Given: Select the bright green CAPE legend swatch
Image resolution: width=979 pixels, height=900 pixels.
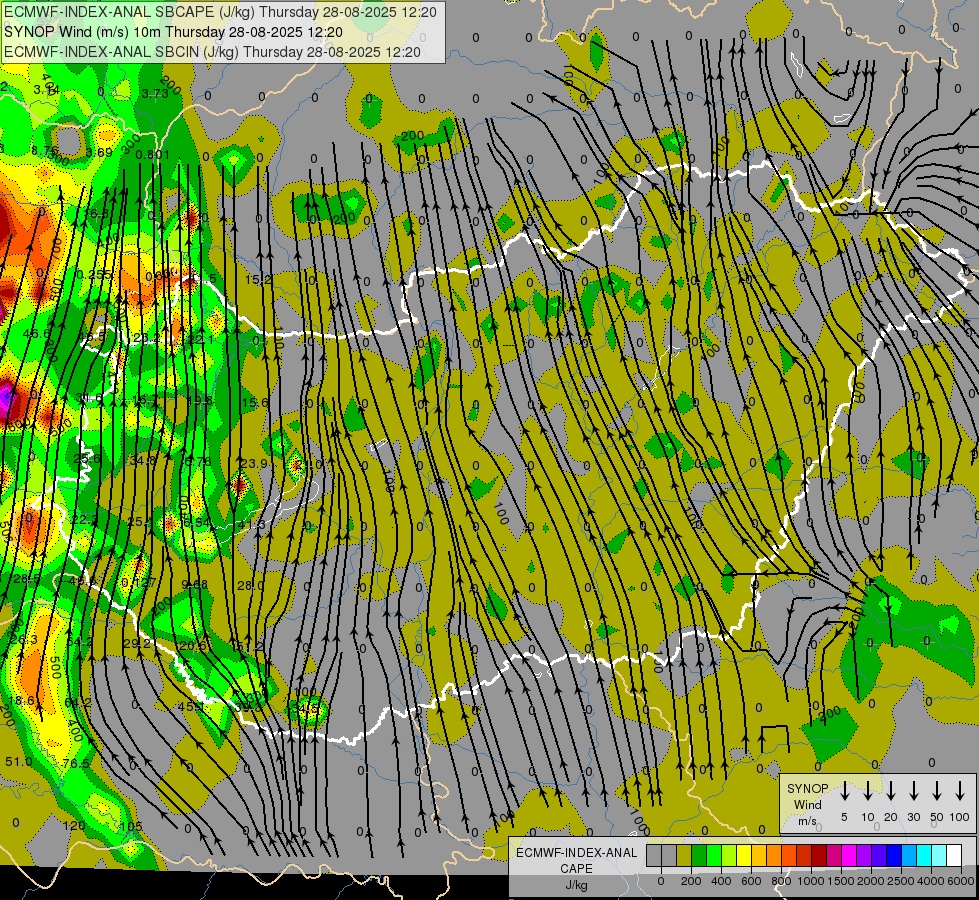Looking at the screenshot, I should [714, 855].
